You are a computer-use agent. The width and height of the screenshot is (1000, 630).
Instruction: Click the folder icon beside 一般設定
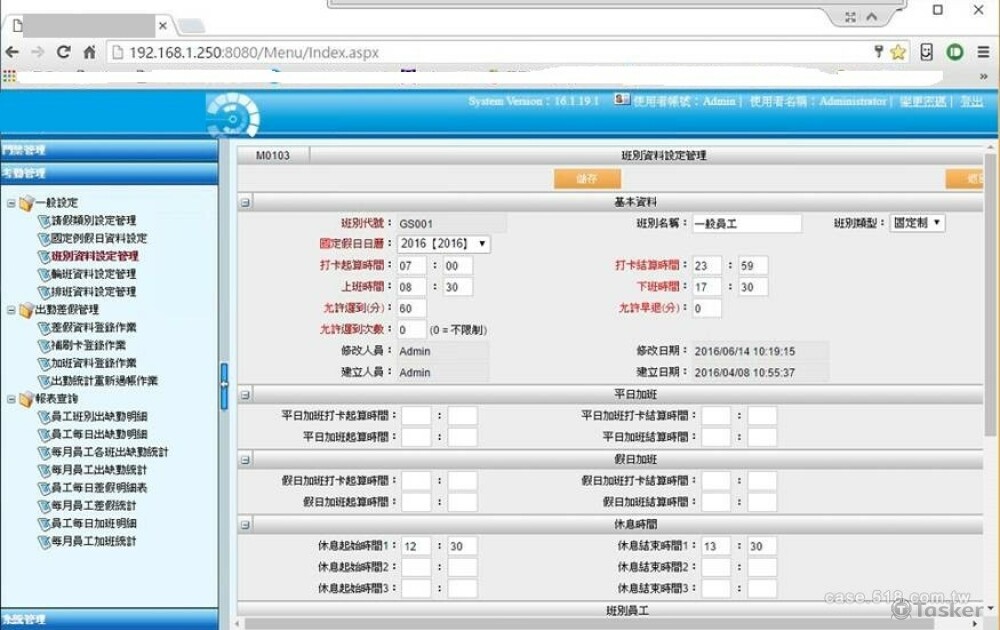point(28,202)
